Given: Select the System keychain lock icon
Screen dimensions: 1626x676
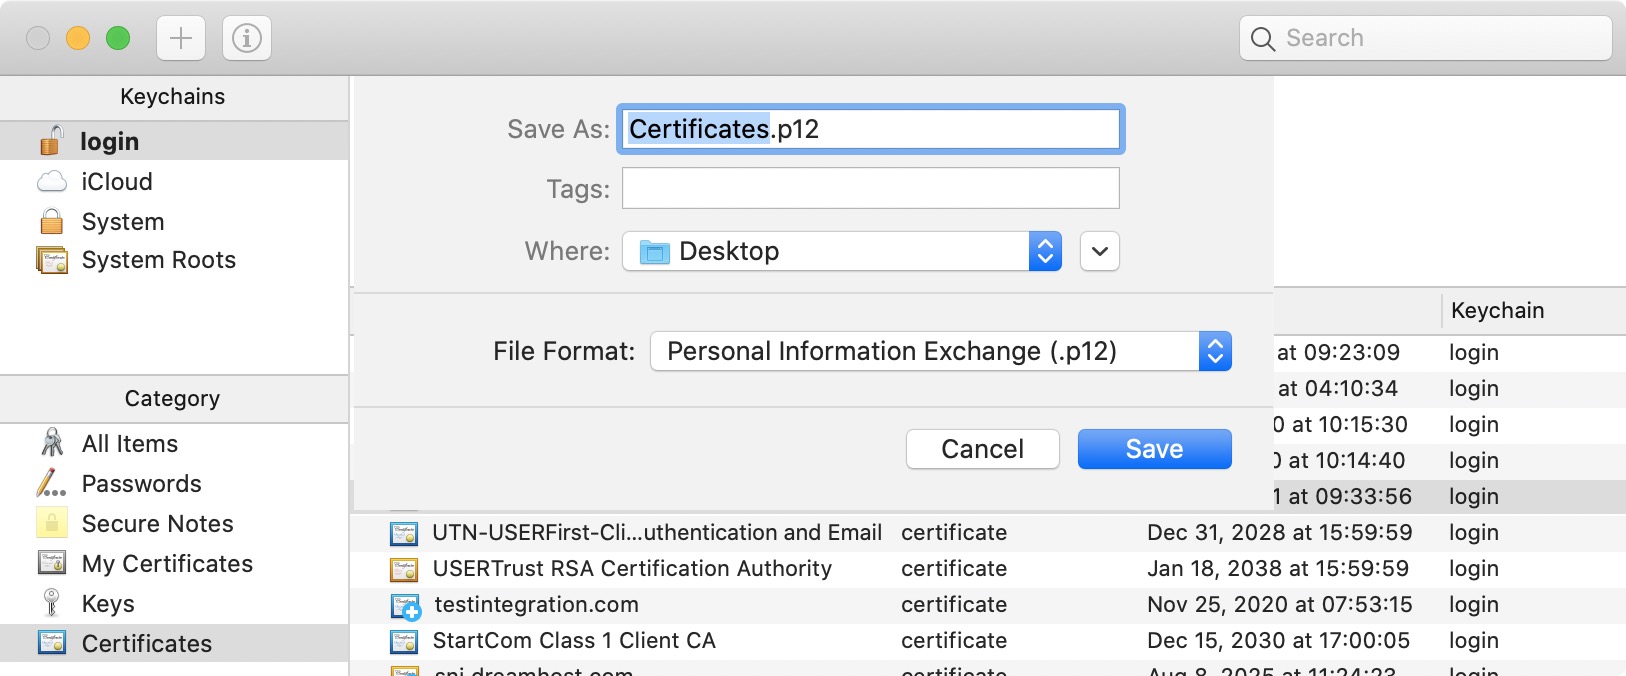Looking at the screenshot, I should point(52,221).
